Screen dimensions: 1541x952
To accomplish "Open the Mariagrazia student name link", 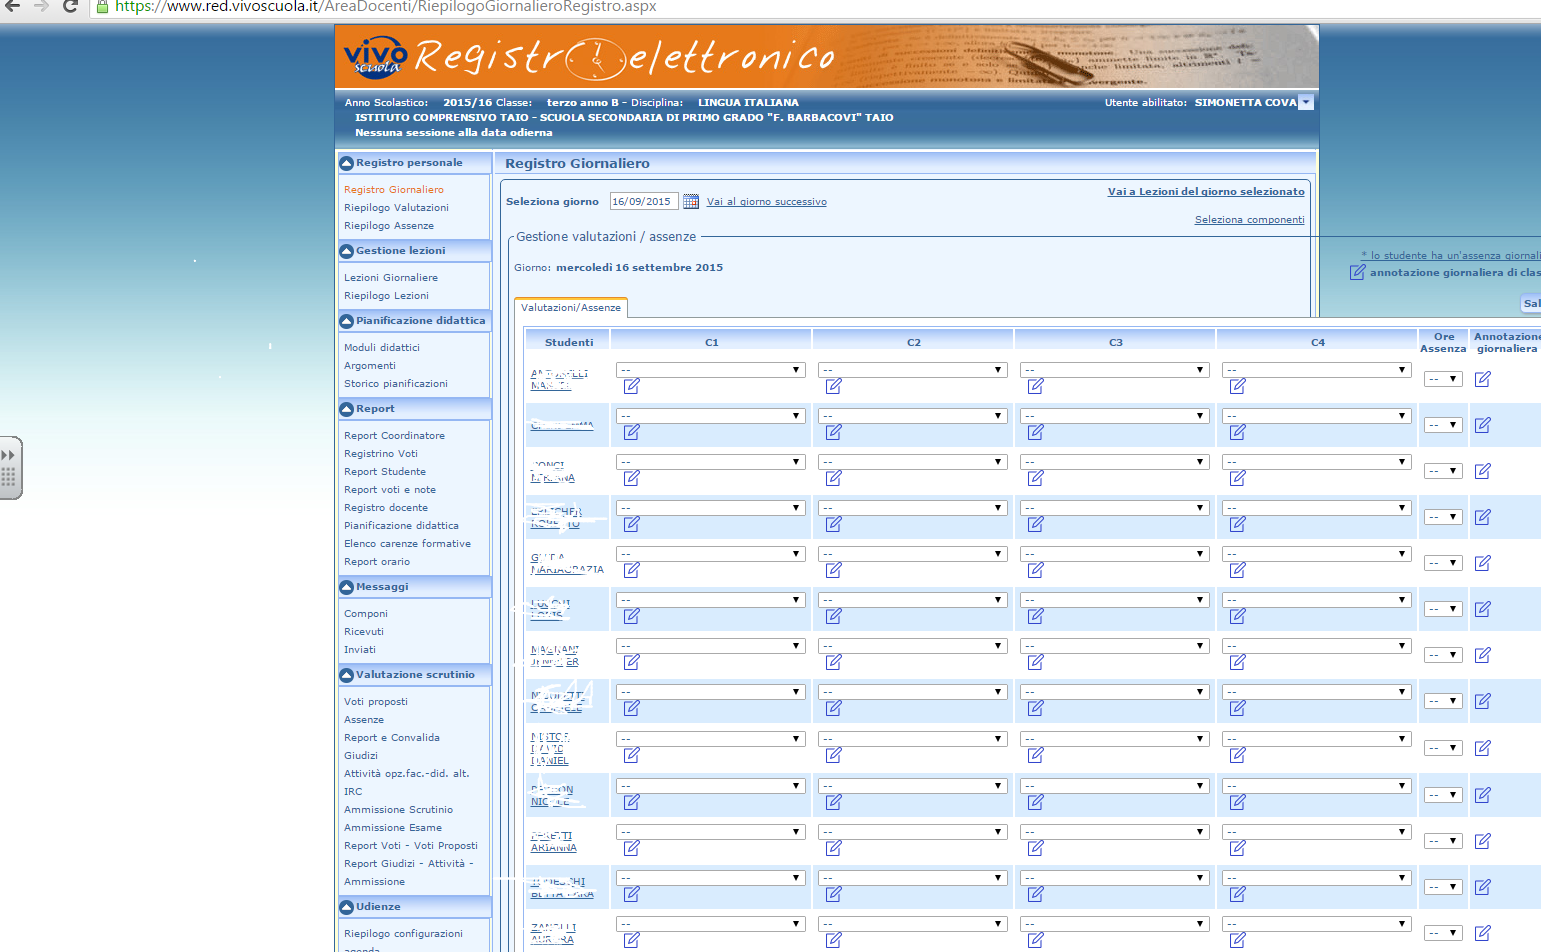I will 567,564.
